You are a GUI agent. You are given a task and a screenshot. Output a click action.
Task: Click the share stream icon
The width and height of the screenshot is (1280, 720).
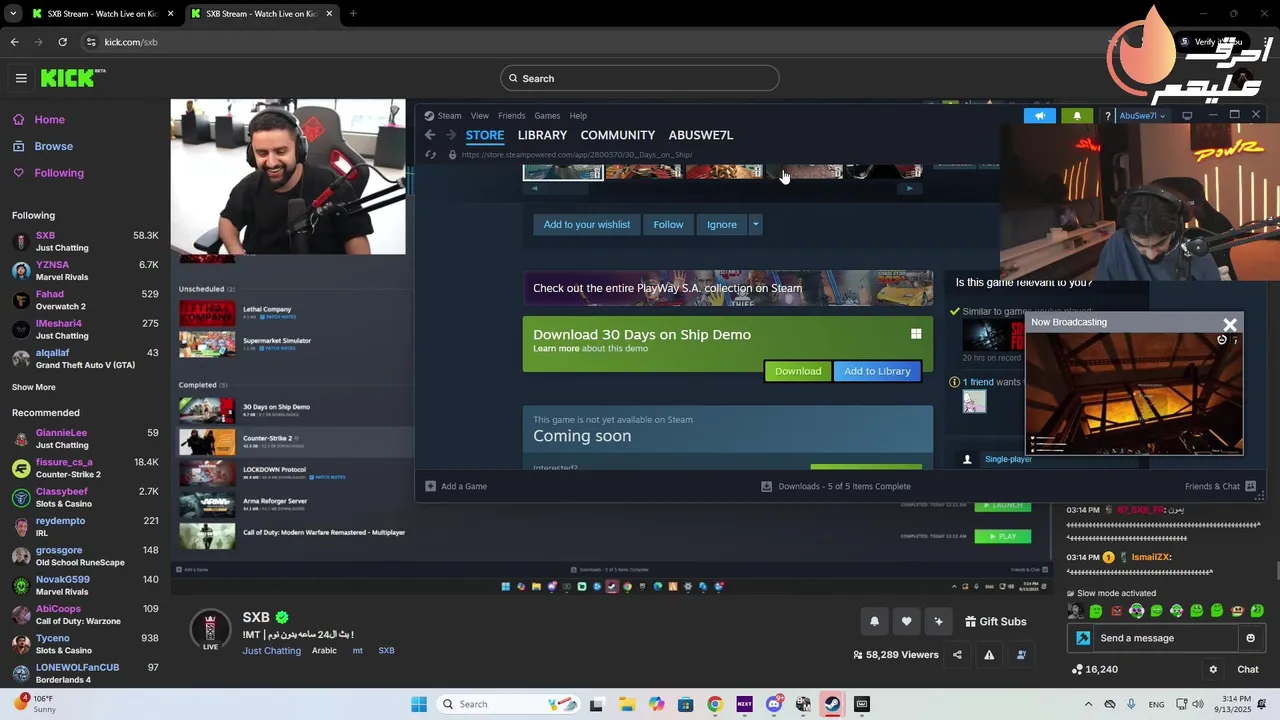[957, 655]
